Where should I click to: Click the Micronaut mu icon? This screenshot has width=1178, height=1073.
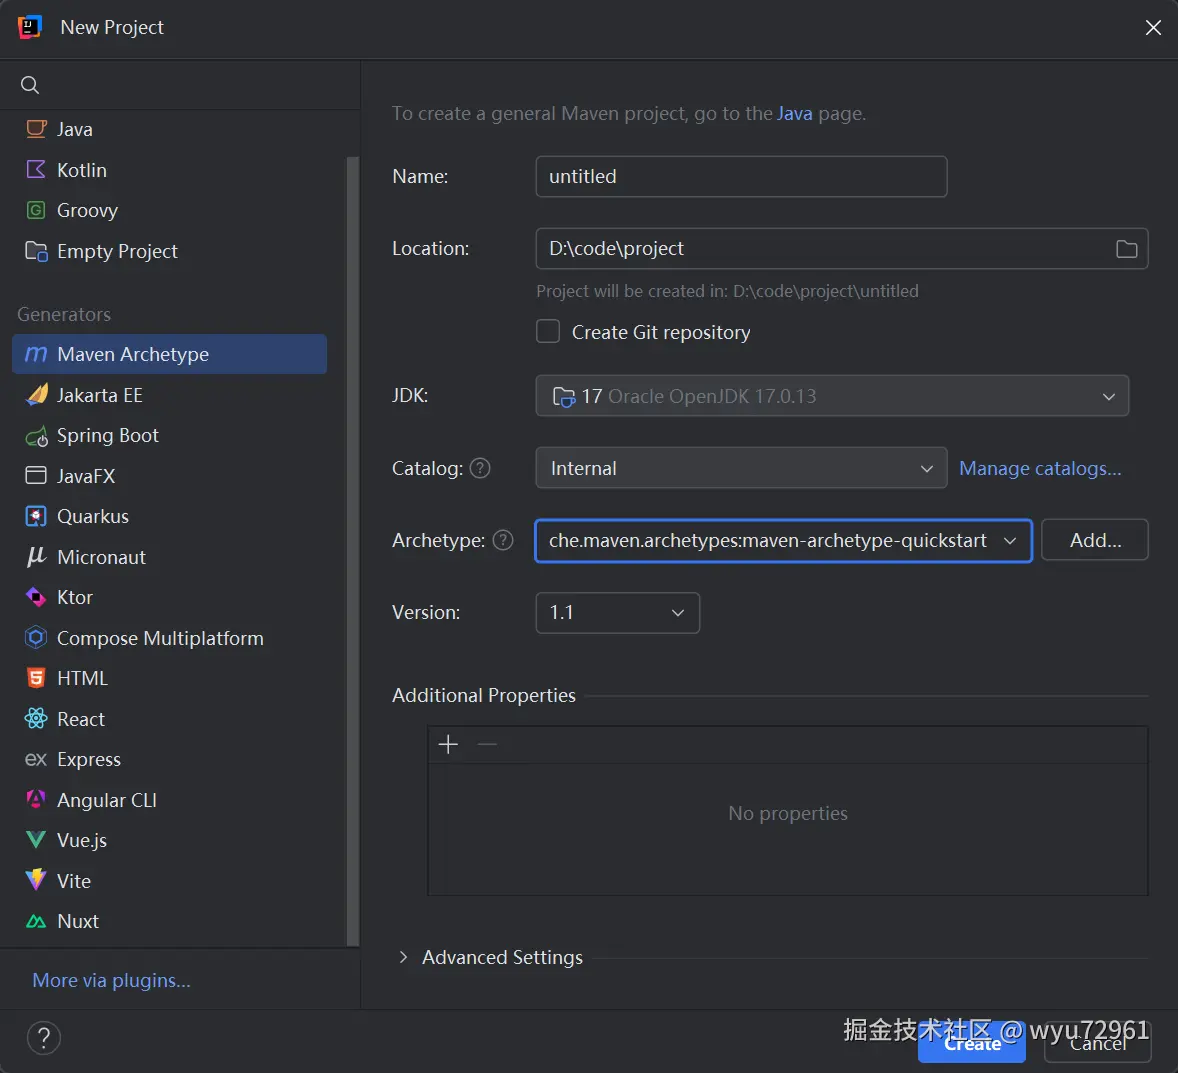point(36,557)
